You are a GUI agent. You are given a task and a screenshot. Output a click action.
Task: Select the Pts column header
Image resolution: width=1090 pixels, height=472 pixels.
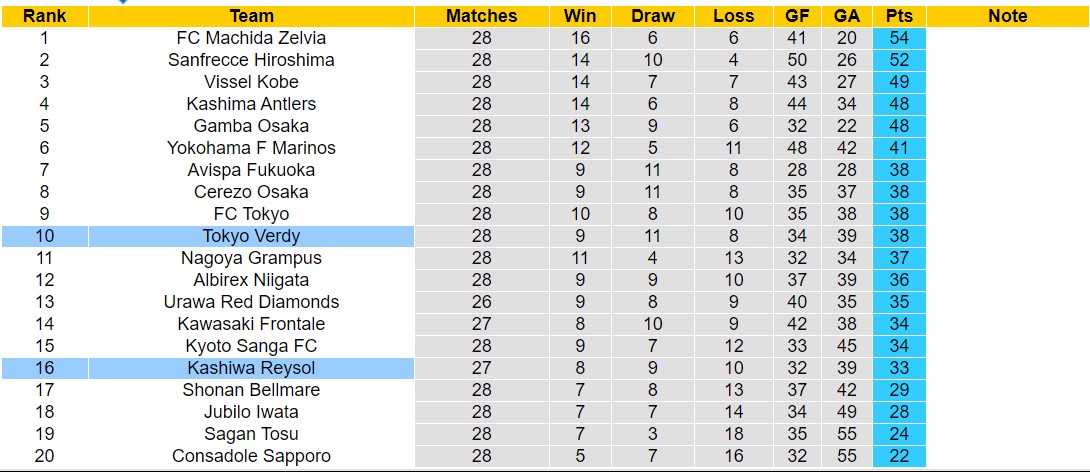[898, 16]
